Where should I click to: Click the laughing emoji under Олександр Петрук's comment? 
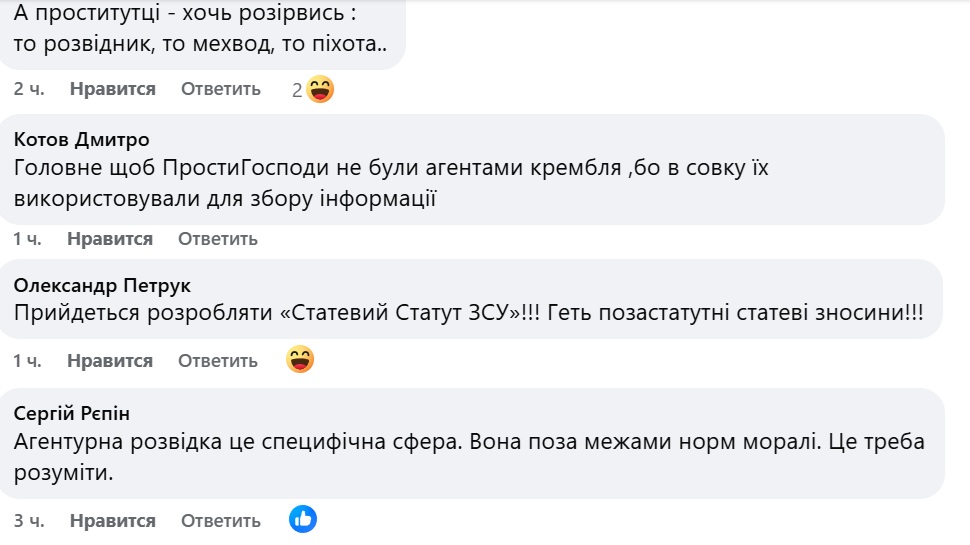click(301, 360)
